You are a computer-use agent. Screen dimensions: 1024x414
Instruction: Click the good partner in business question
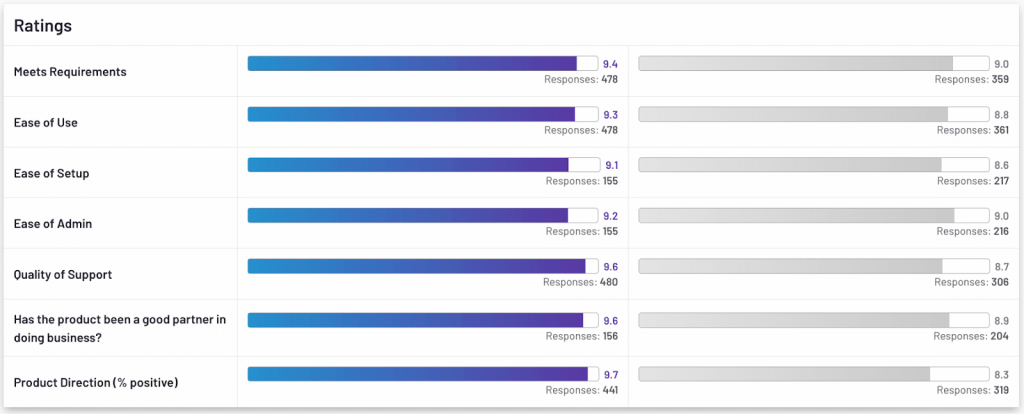[x=120, y=328]
